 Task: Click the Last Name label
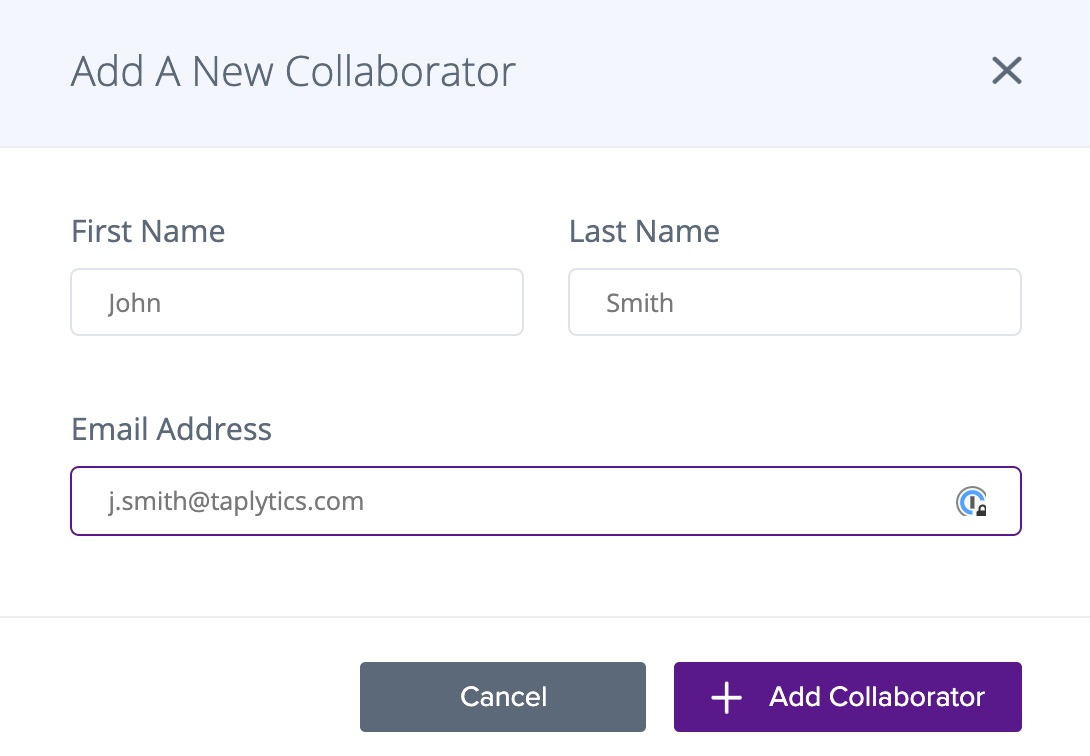(644, 231)
